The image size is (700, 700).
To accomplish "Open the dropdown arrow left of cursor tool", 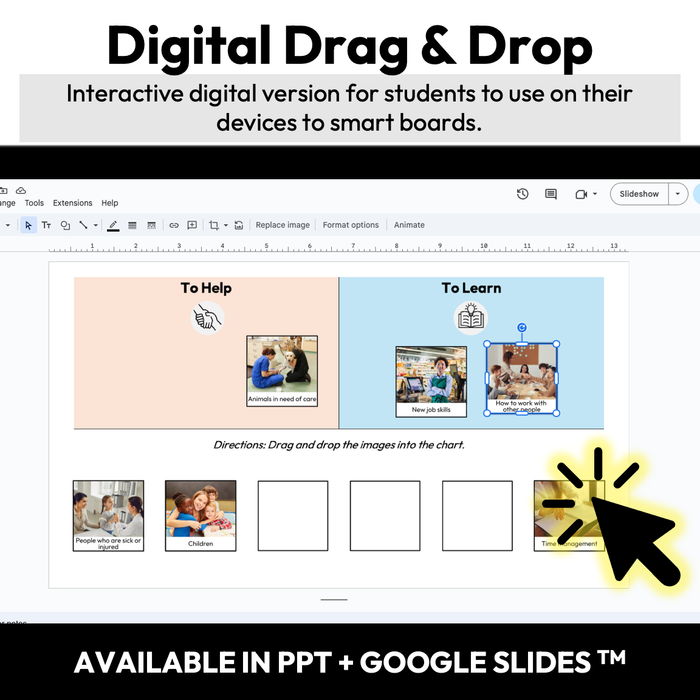I will (x=8, y=225).
